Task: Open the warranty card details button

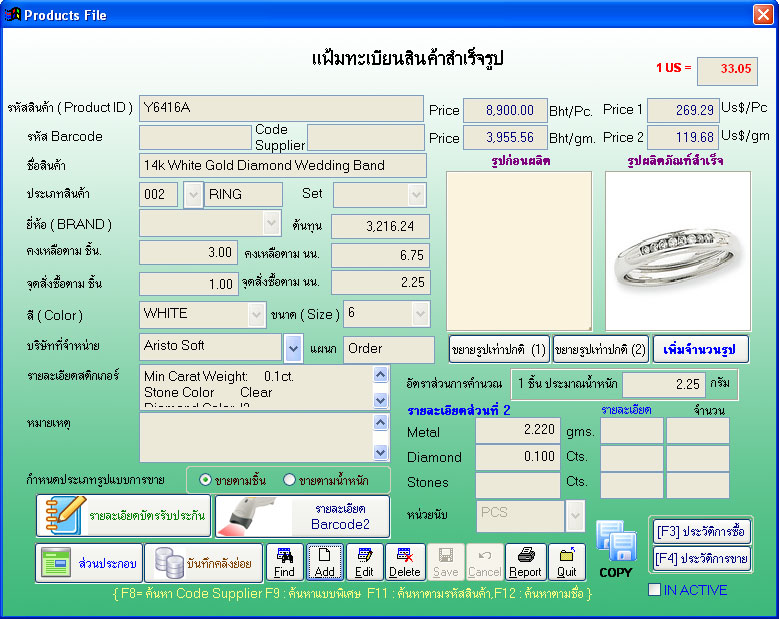Action: pos(123,516)
